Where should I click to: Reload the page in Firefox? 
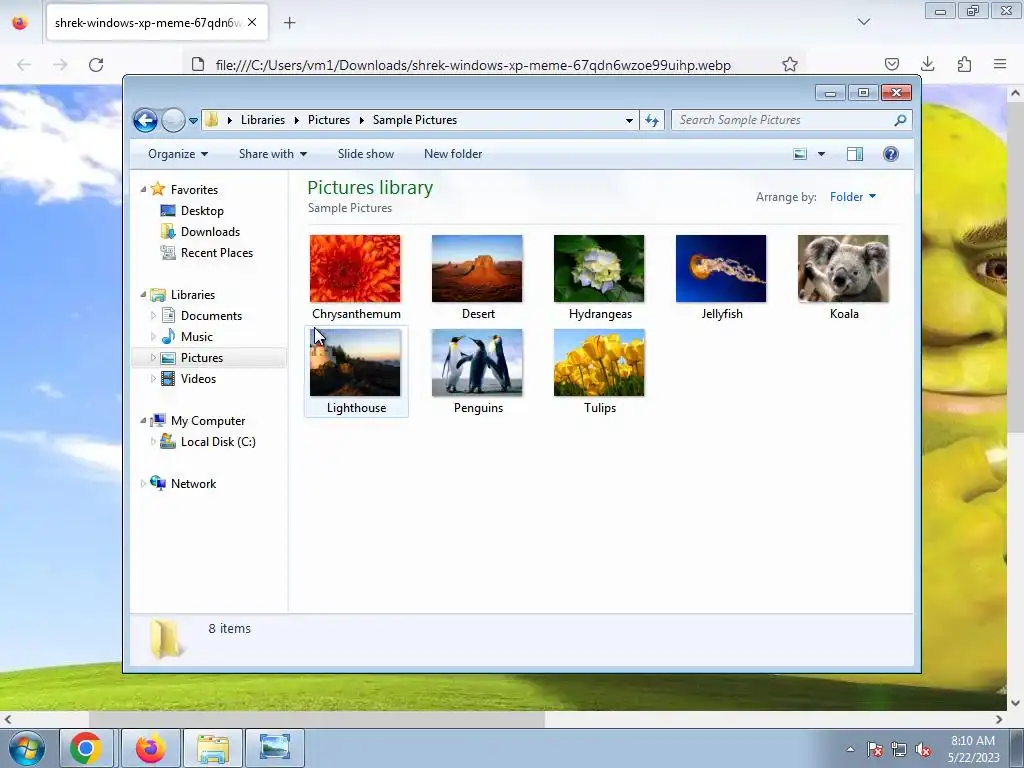click(x=96, y=65)
